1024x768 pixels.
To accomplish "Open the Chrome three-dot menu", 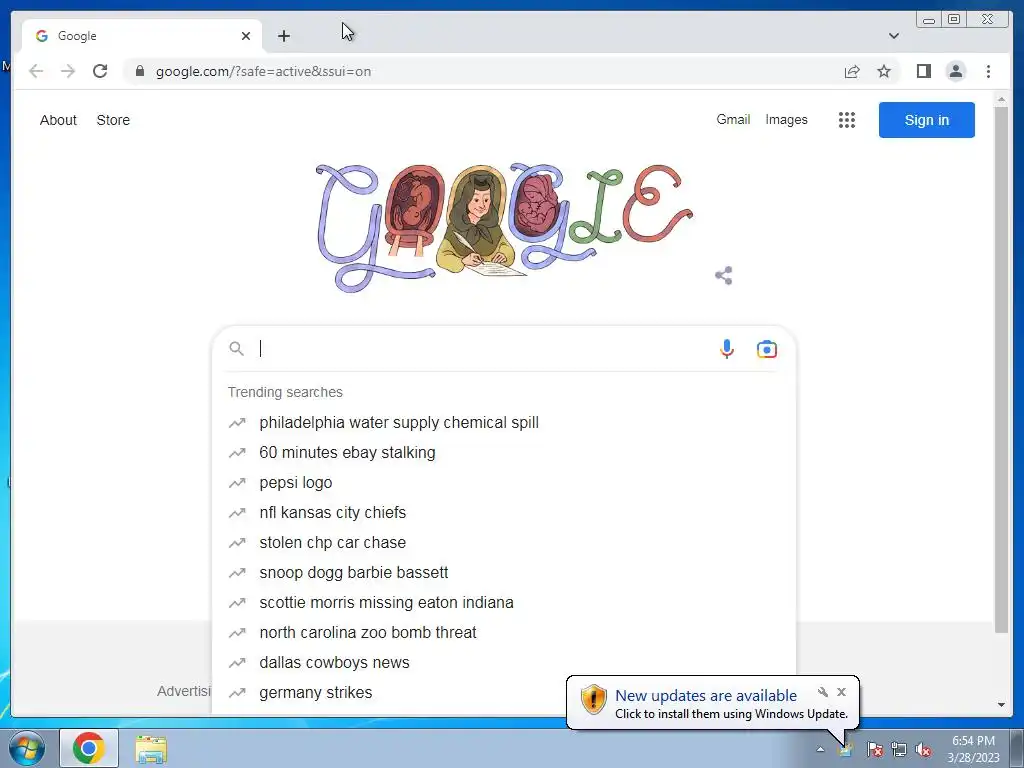I will click(988, 71).
